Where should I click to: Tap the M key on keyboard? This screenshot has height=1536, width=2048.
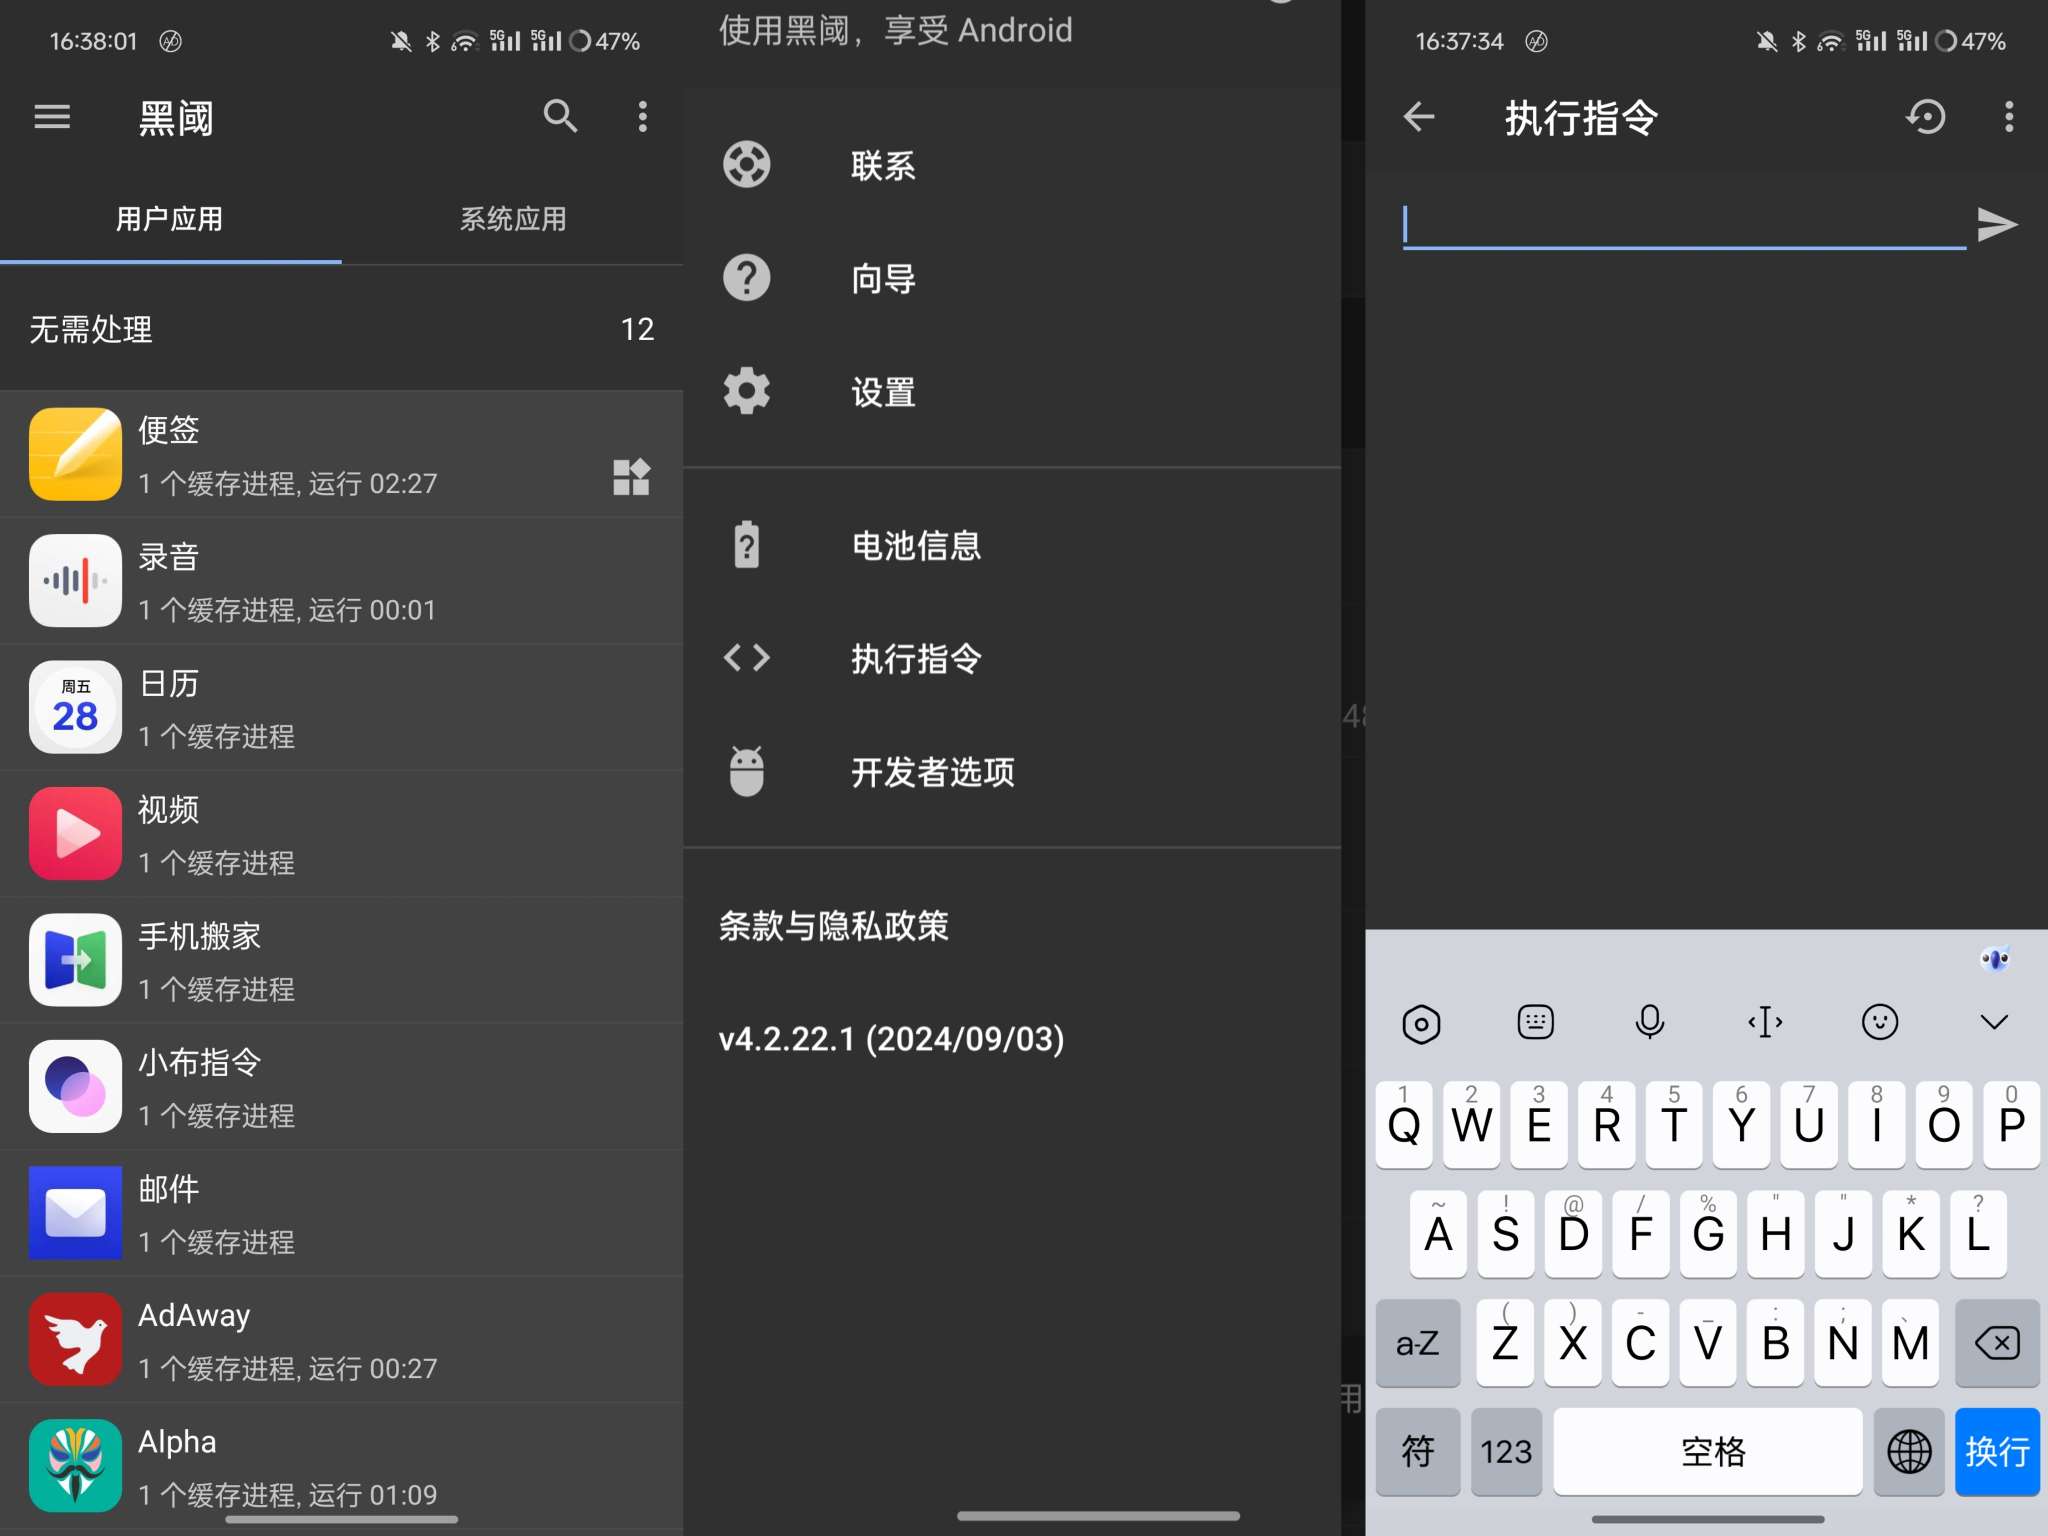(1910, 1342)
